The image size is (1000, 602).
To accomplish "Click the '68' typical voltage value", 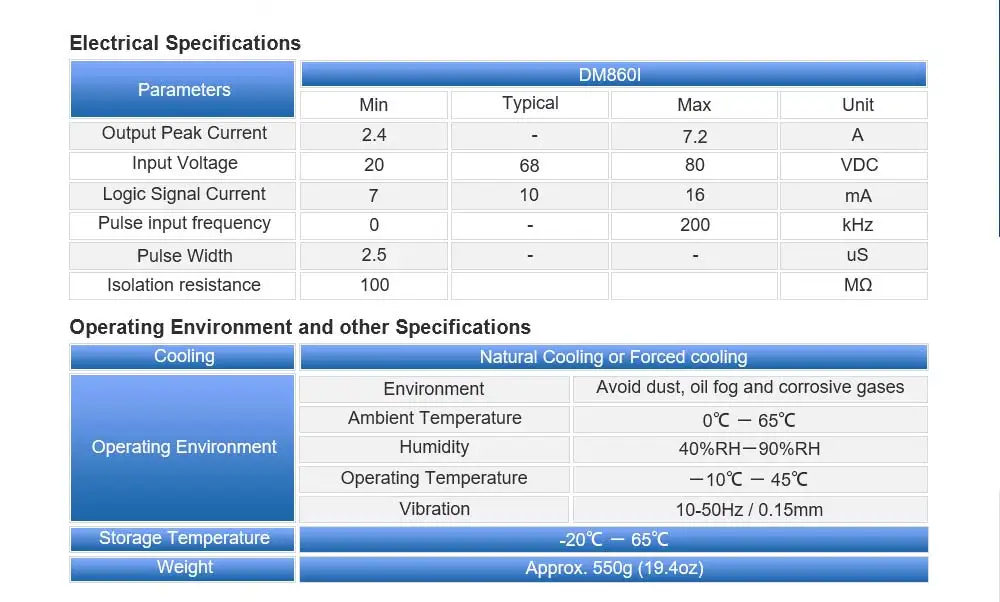I will point(530,165).
